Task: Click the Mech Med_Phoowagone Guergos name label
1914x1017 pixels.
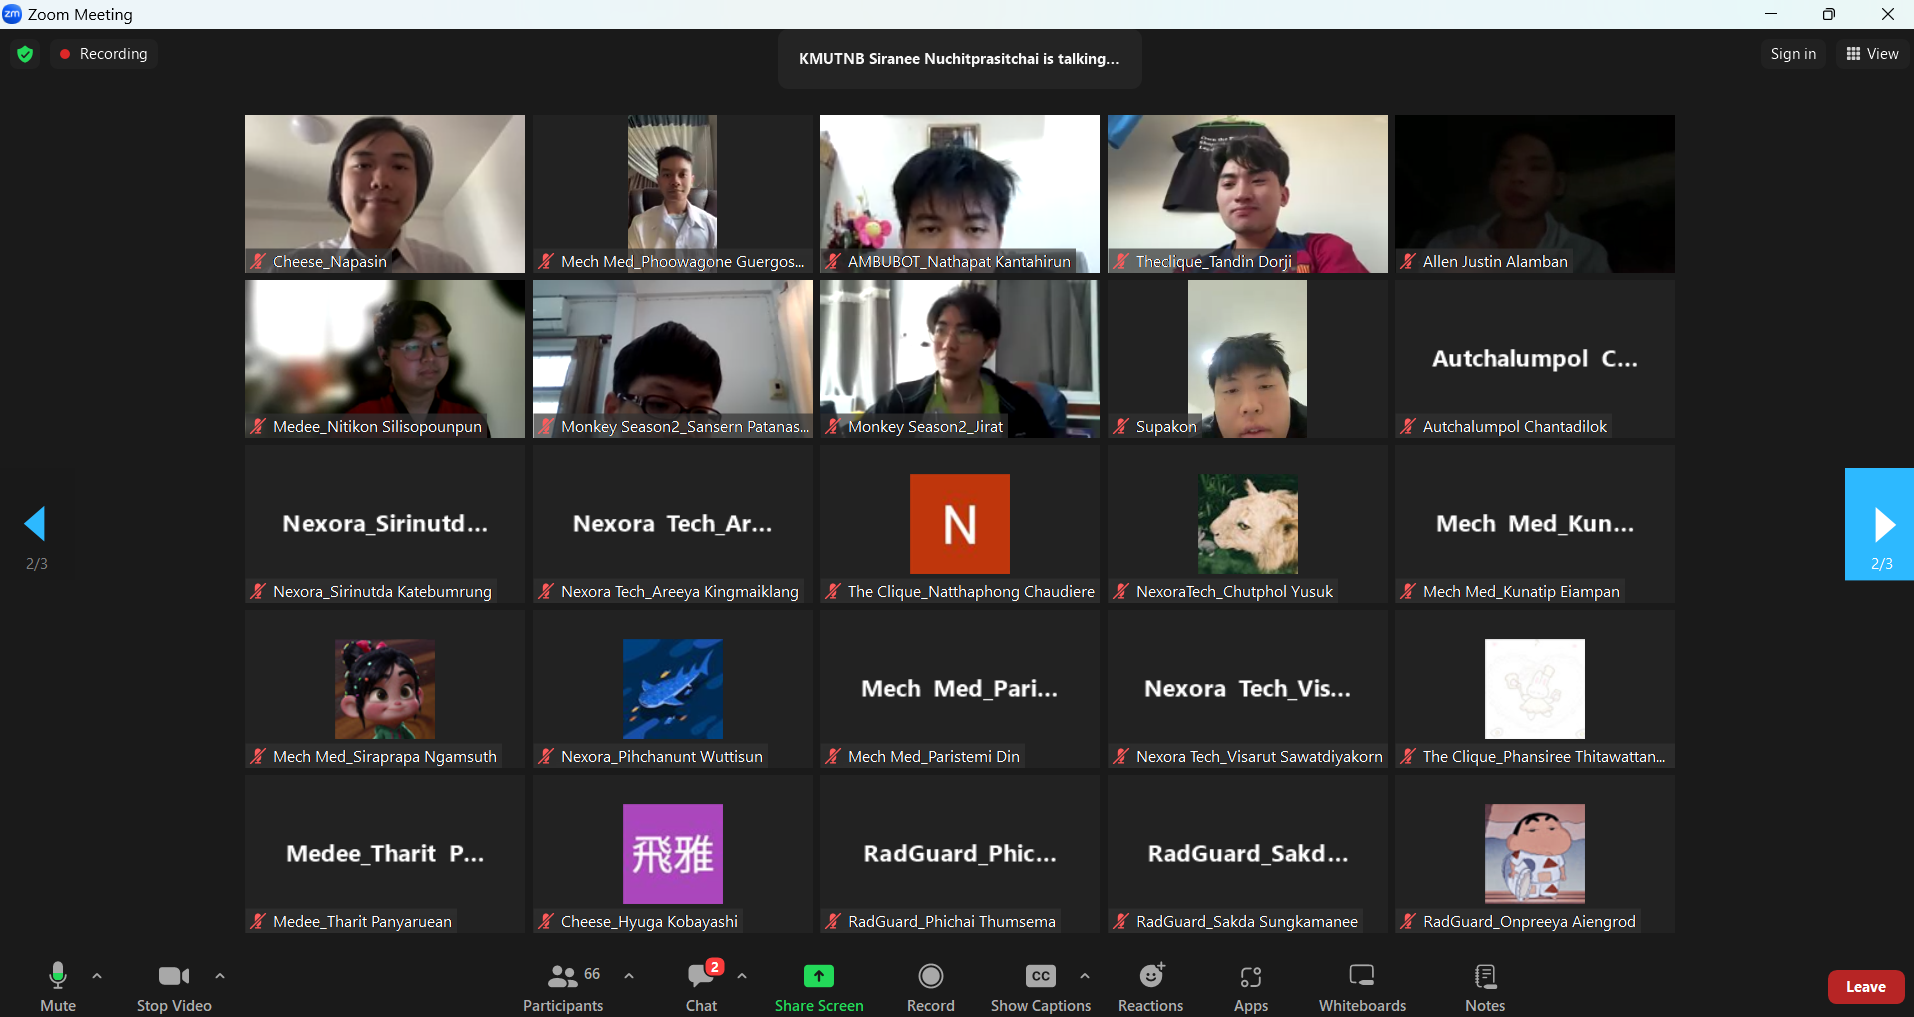Action: point(683,262)
